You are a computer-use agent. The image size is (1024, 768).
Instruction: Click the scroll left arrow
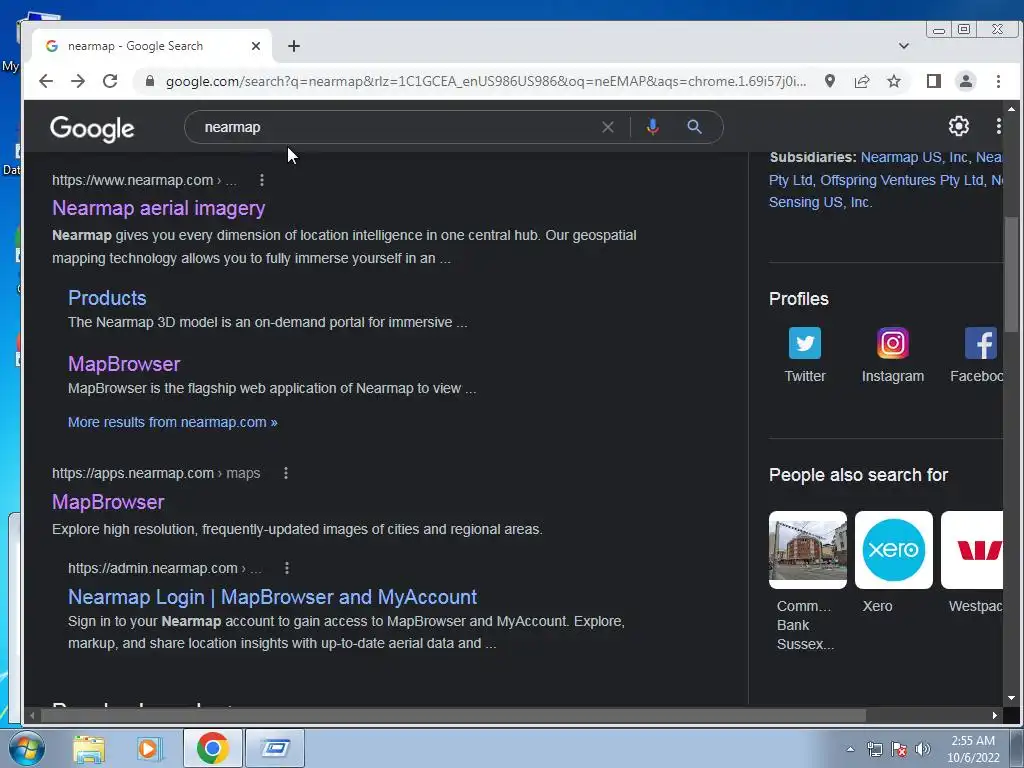click(x=31, y=716)
